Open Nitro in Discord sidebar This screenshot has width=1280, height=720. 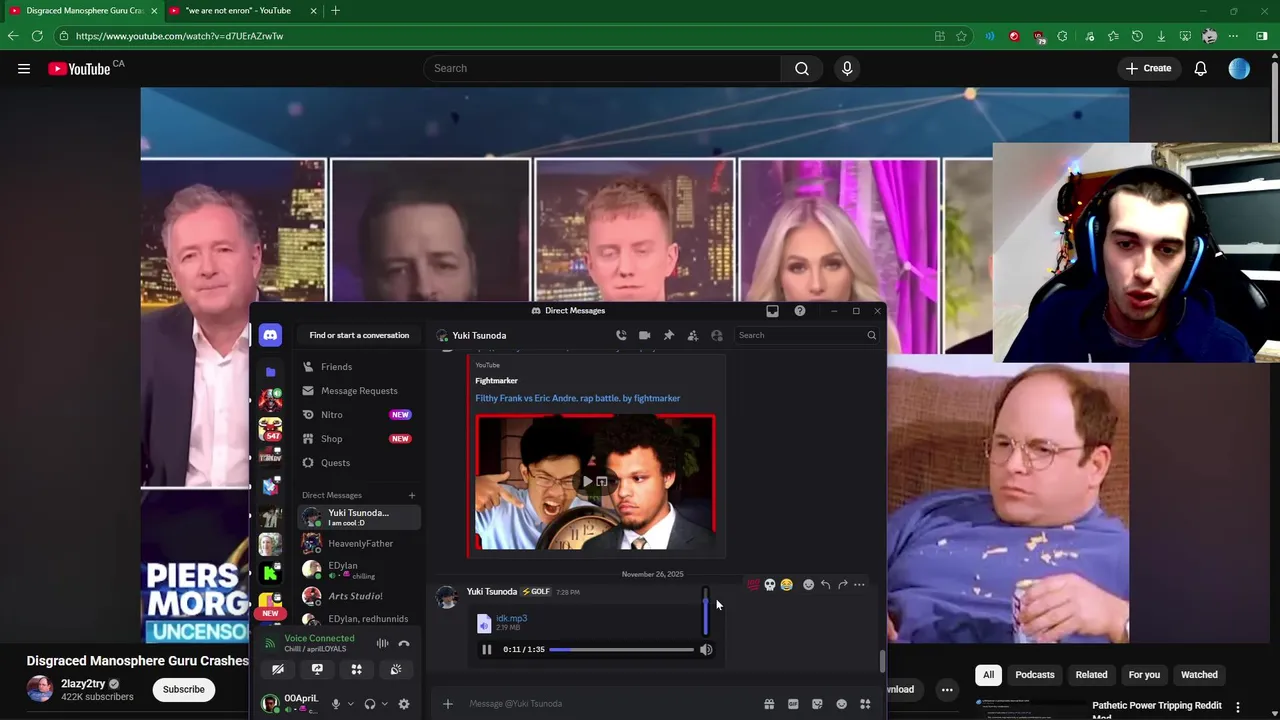[x=359, y=415]
